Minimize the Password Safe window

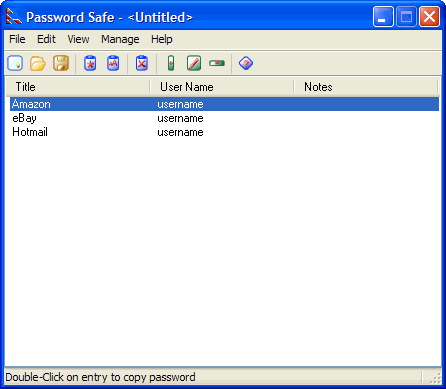click(x=383, y=17)
